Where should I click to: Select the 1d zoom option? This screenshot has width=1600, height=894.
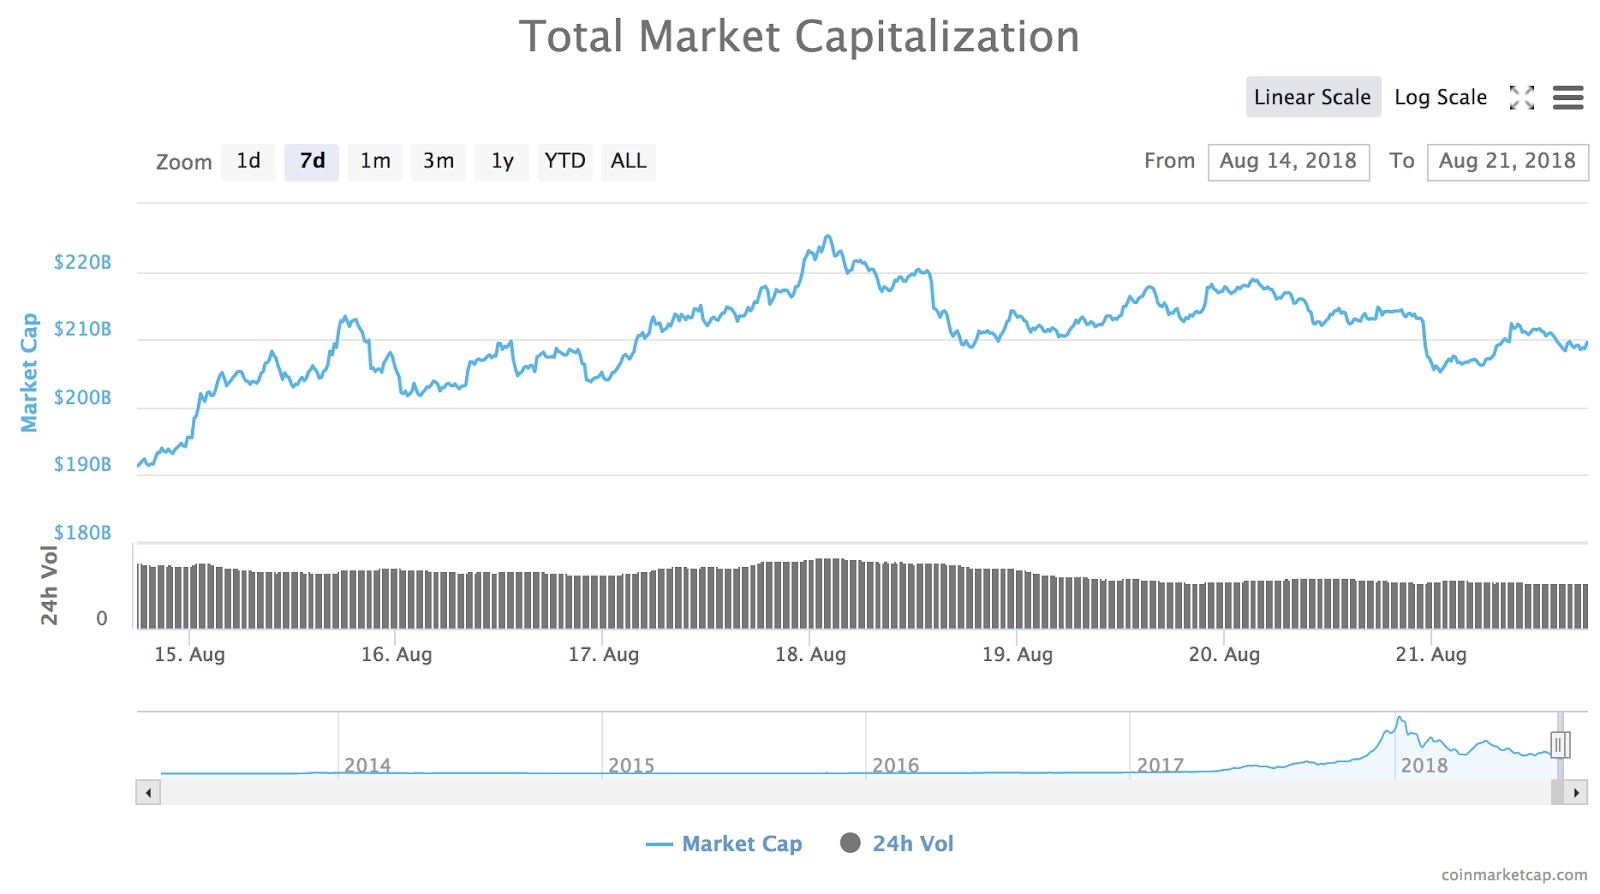click(x=248, y=161)
